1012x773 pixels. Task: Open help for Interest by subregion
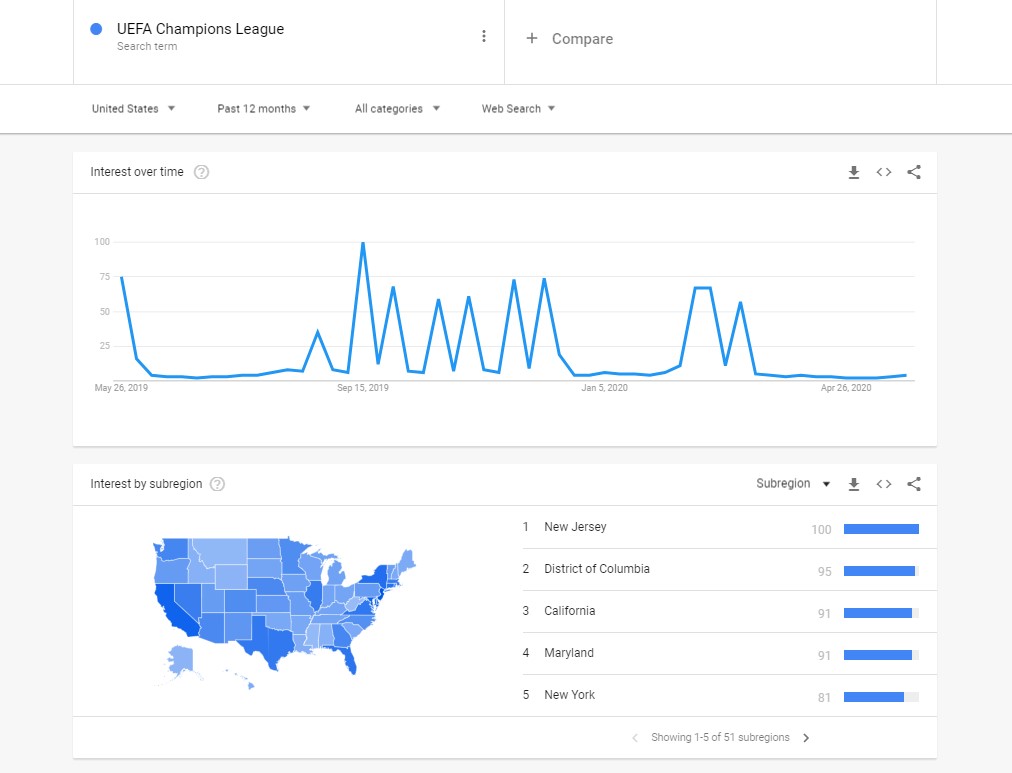tap(218, 484)
